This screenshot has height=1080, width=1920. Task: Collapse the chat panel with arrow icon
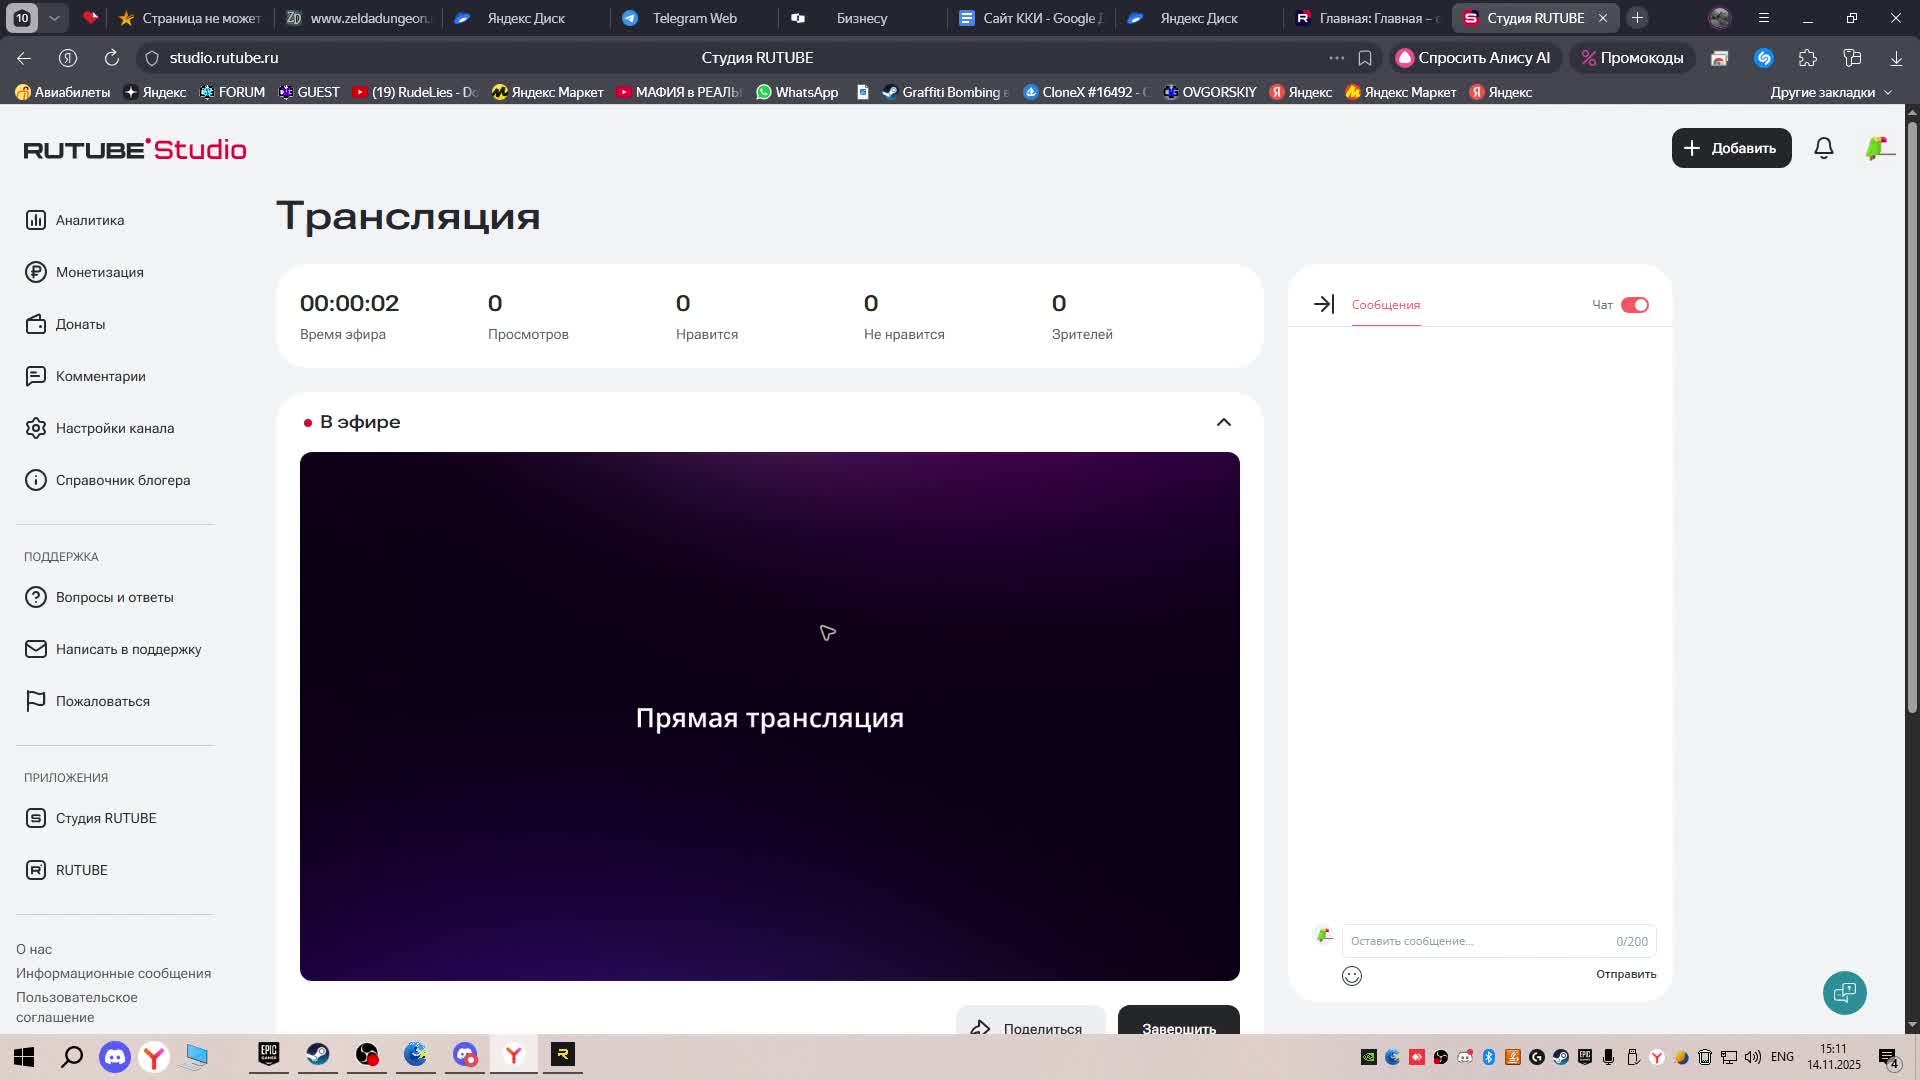pos(1323,304)
